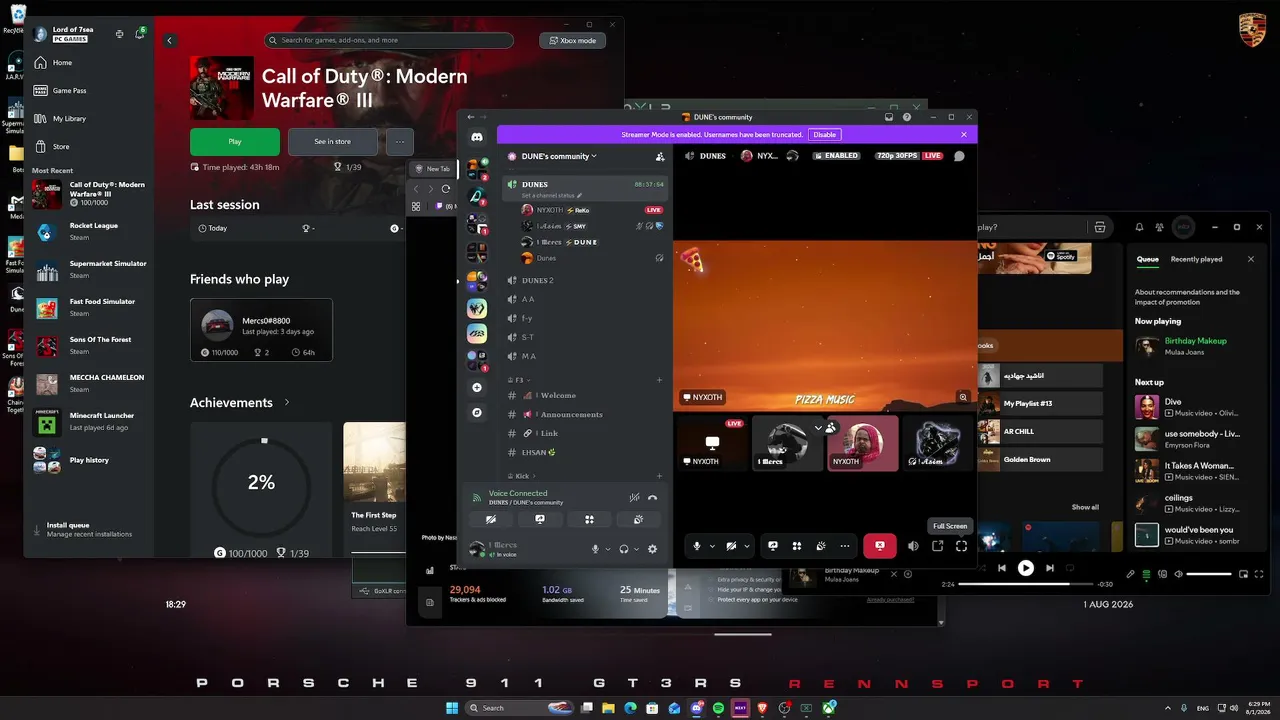Screen dimensions: 1280x720
Task: Open DUNE's community server dropdown
Action: click(556, 156)
